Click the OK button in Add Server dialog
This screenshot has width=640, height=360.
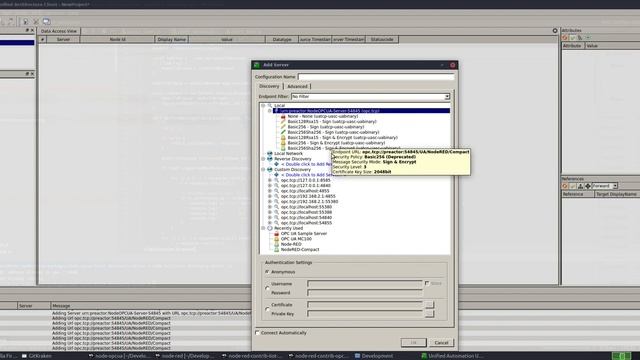click(413, 342)
